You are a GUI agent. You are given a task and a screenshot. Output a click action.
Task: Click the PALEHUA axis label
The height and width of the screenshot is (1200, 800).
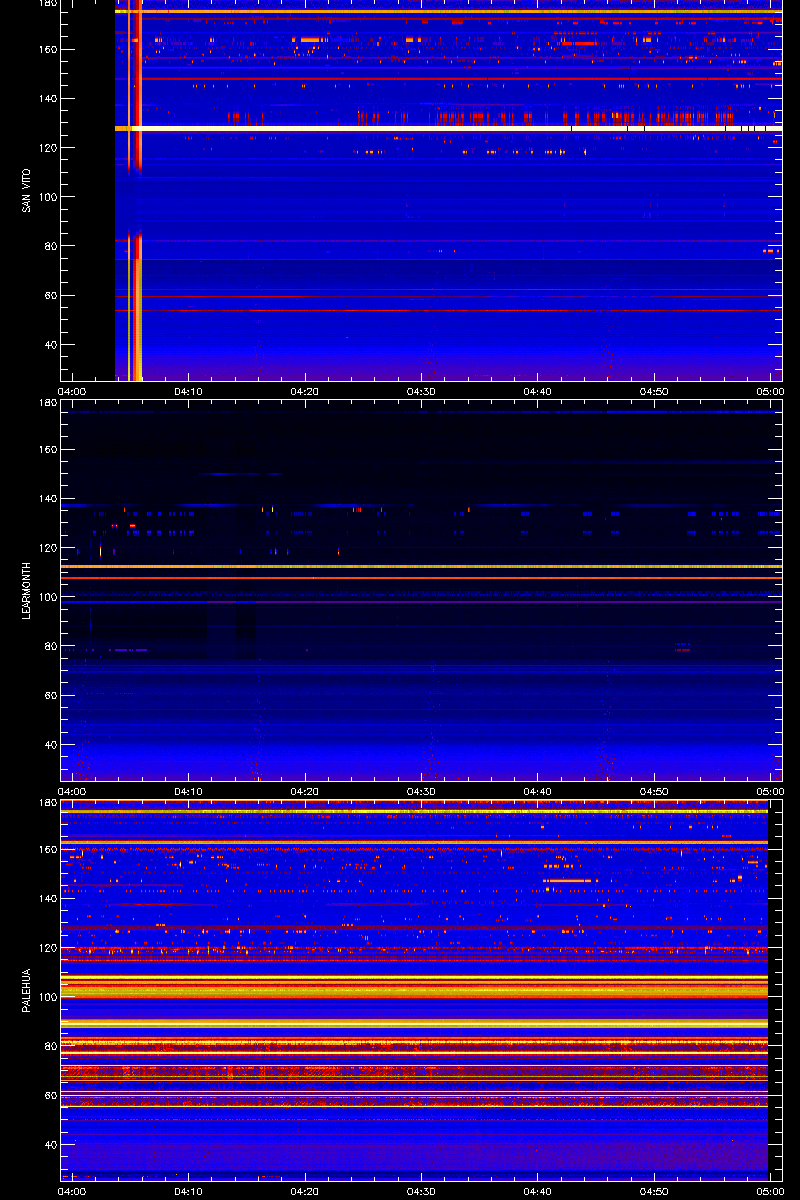point(27,991)
